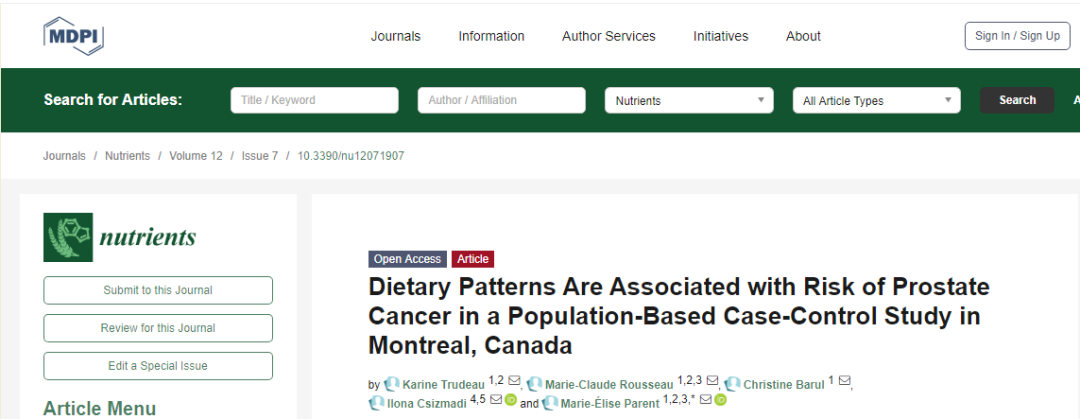The image size is (1080, 419).
Task: Open Ilona Csizmadi's ORCID icon
Action: [510, 399]
